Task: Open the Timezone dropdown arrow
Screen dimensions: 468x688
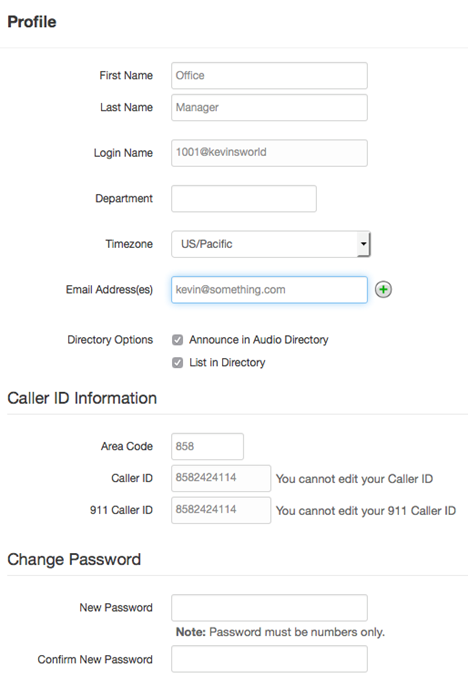Action: tap(363, 244)
